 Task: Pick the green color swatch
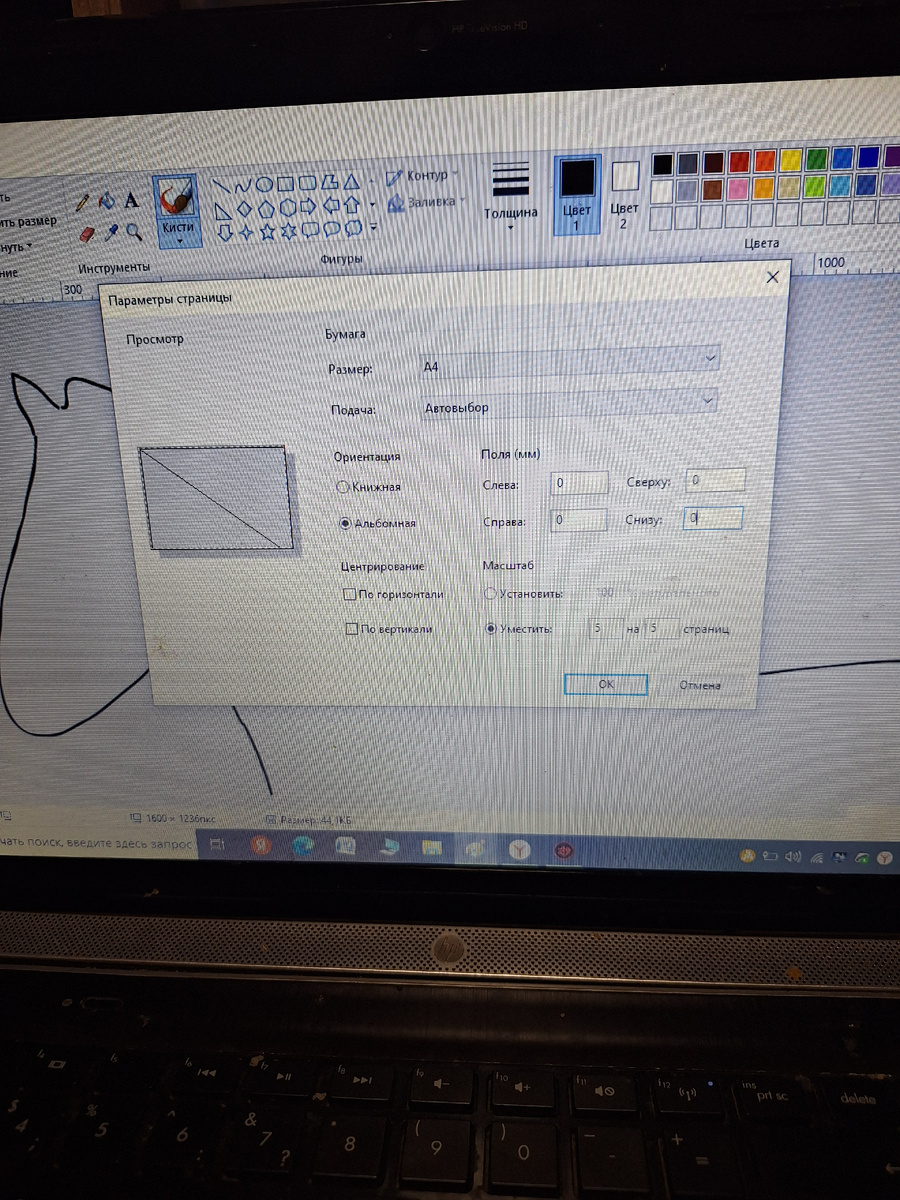pos(817,159)
